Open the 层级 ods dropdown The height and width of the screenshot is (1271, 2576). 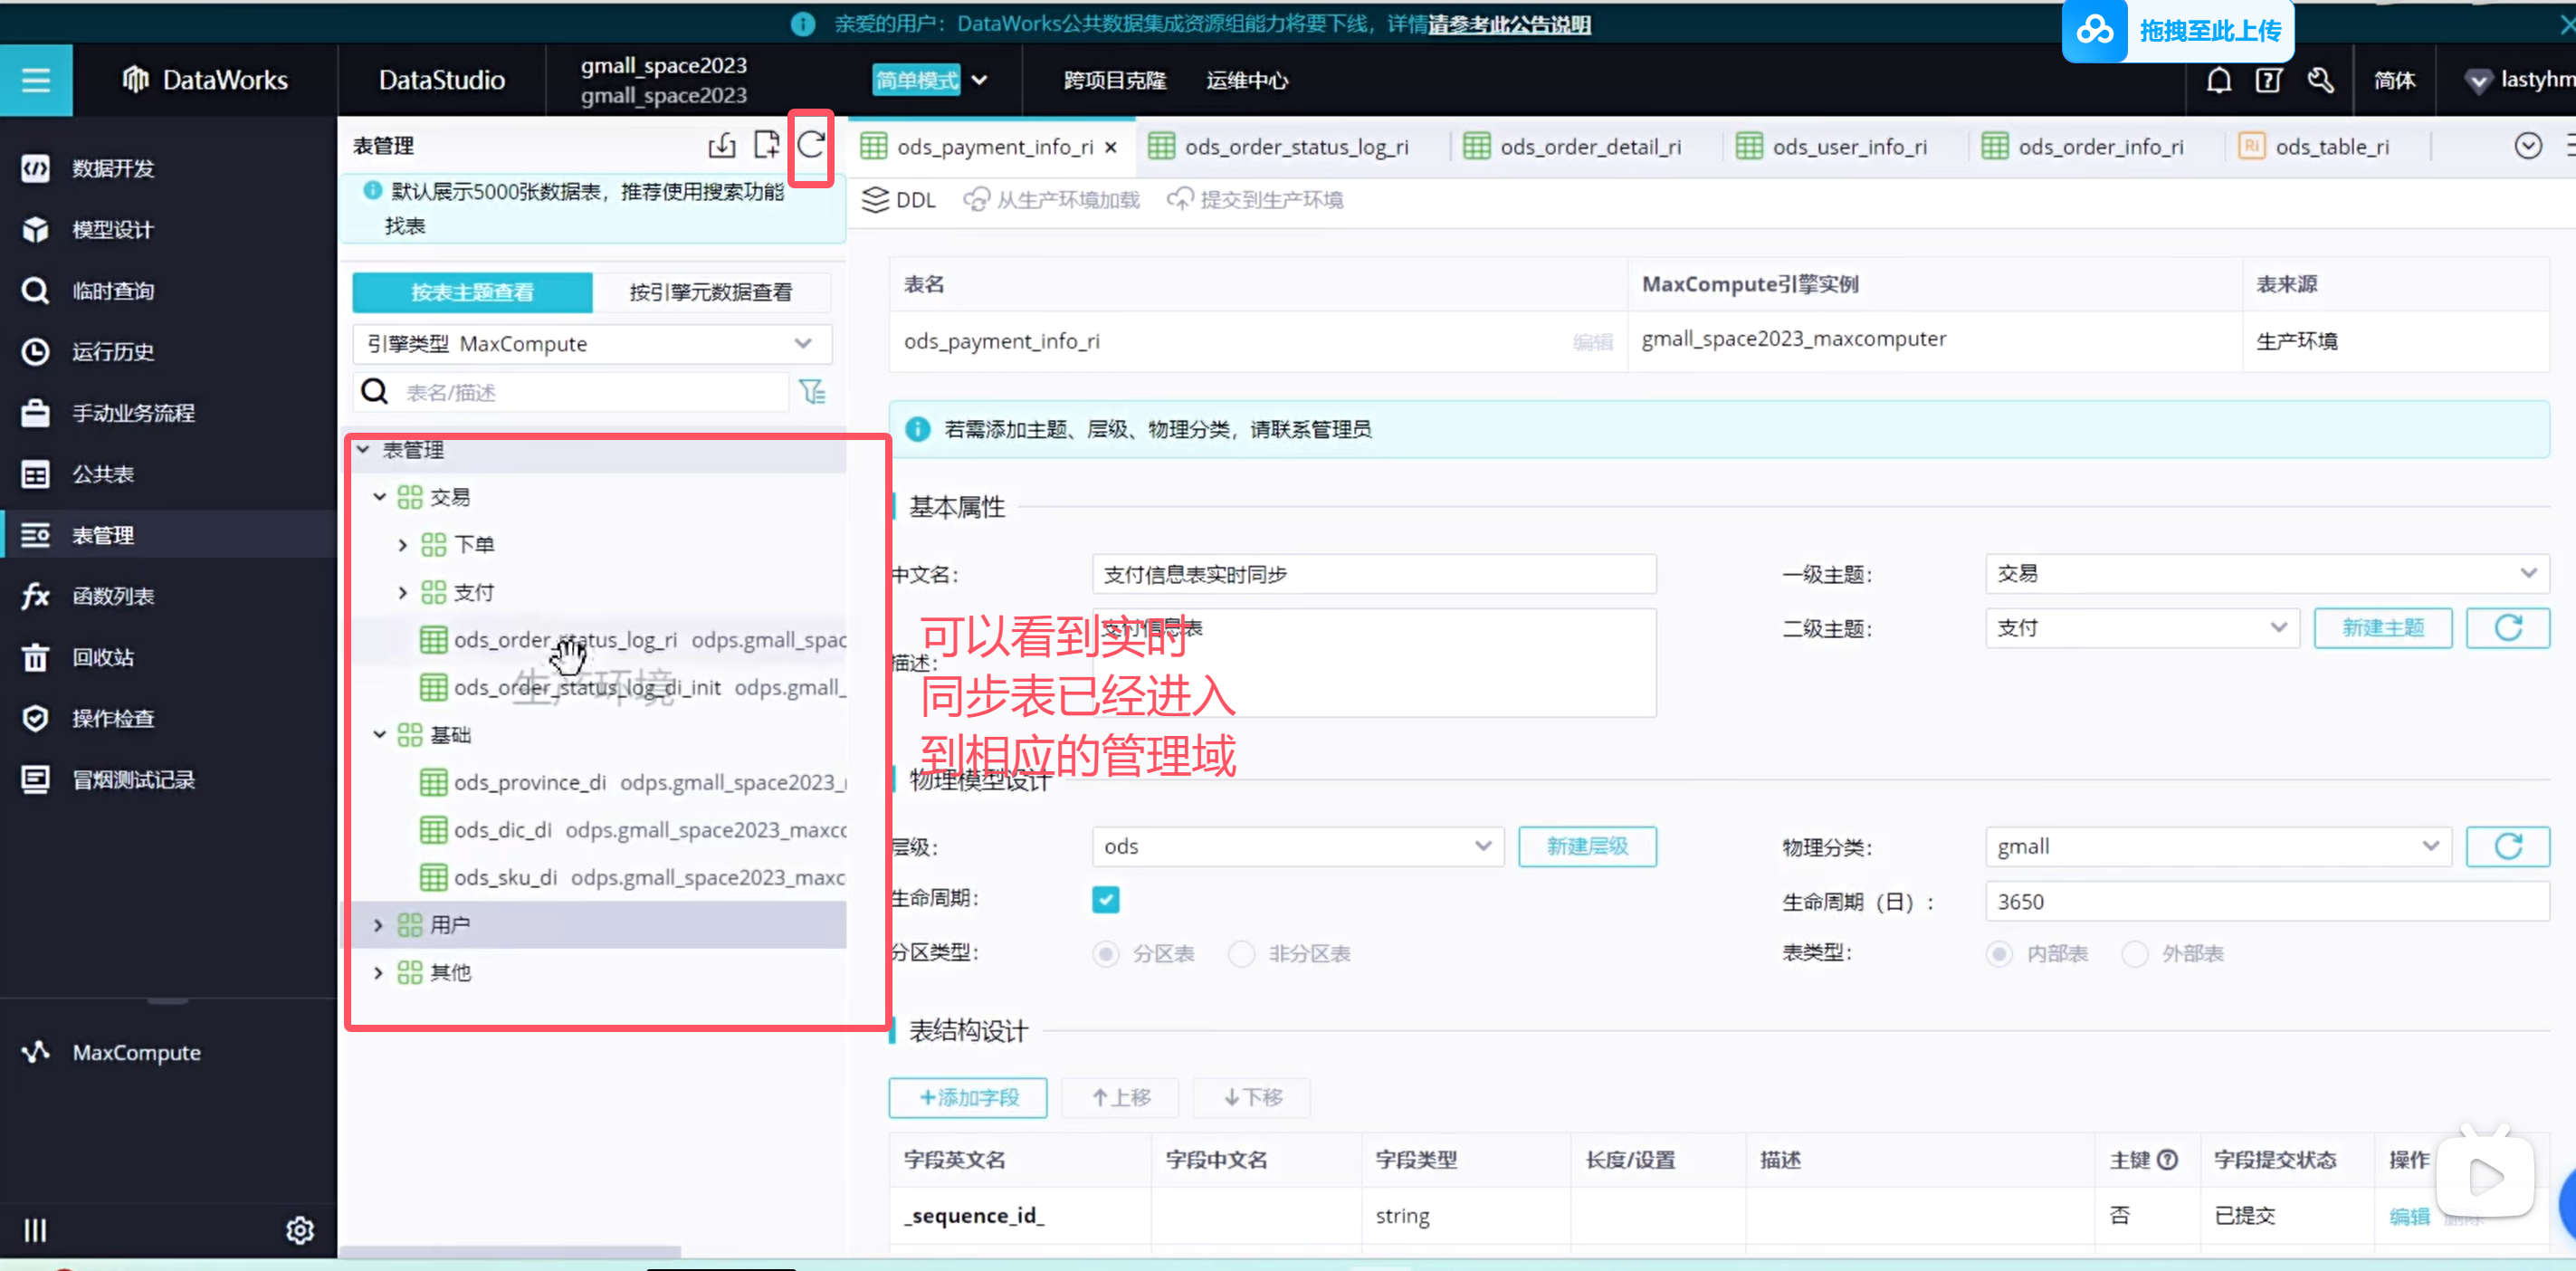[1296, 847]
